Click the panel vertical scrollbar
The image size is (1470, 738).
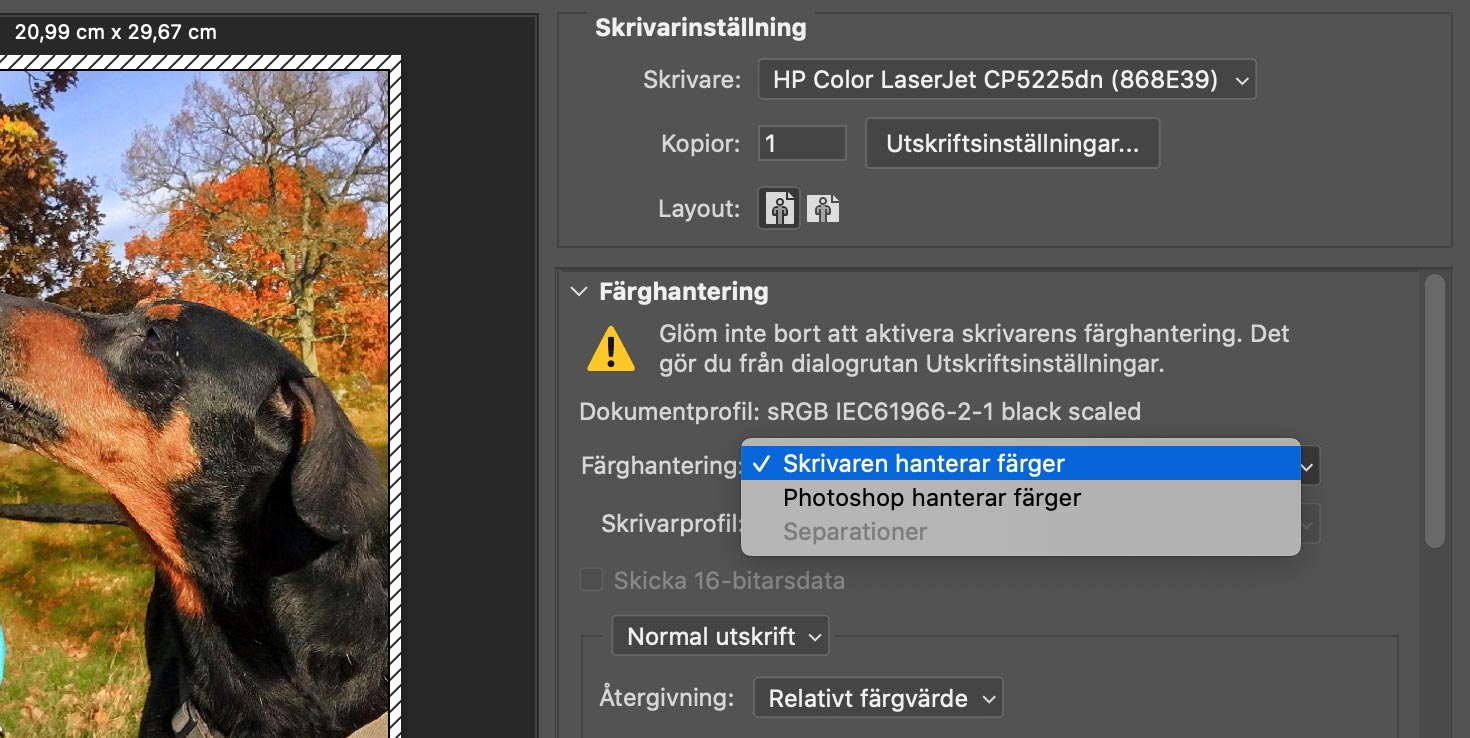pyautogui.click(x=1435, y=410)
